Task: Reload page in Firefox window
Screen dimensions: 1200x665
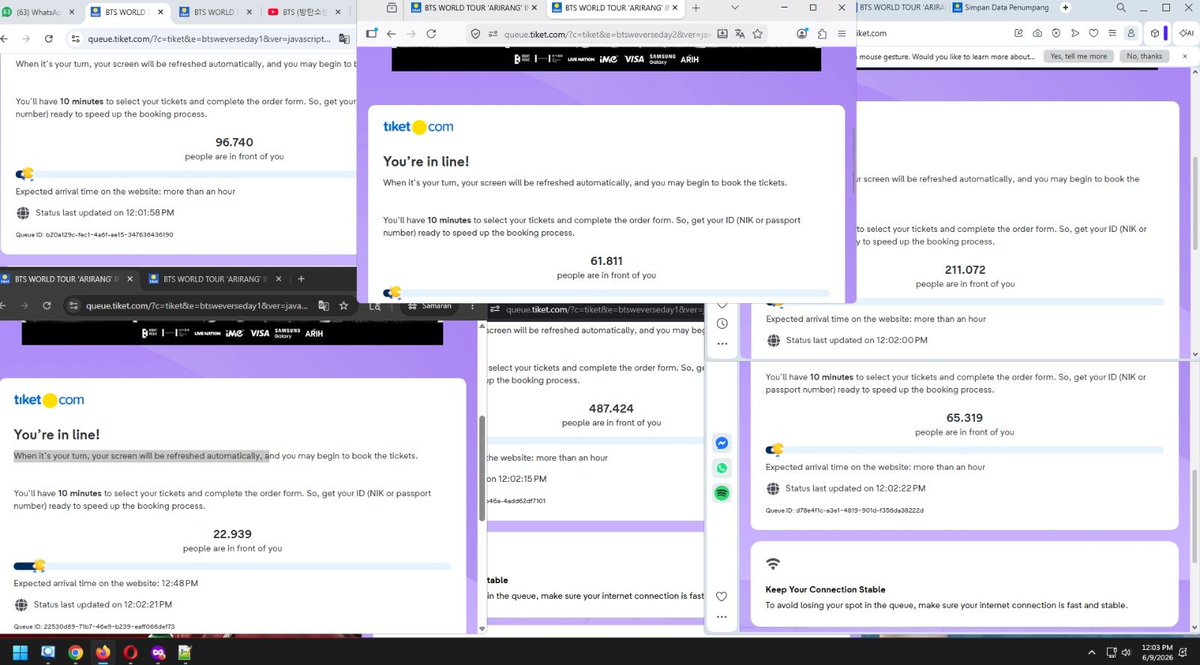Action: [x=431, y=33]
